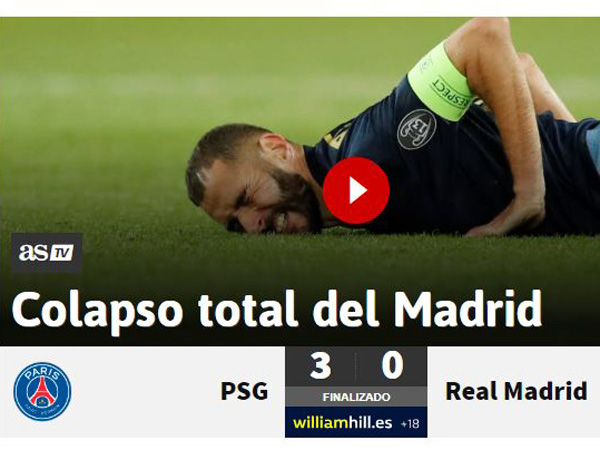Click the FINALIZADO match status label

[356, 397]
